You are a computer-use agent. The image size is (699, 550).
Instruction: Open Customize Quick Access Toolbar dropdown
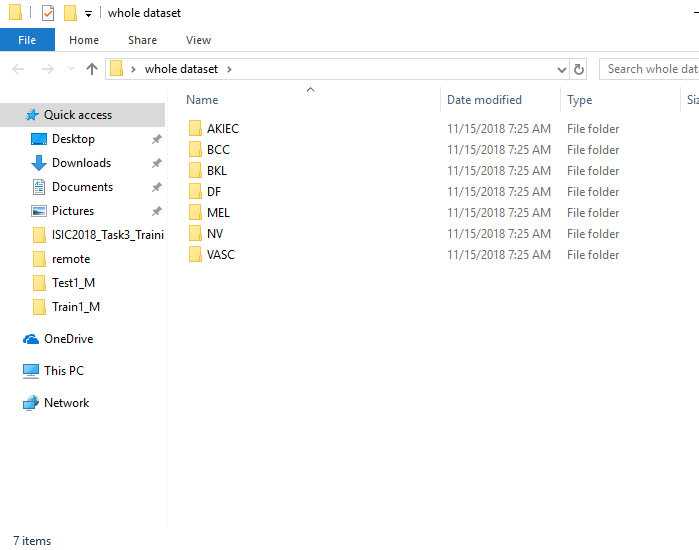click(88, 14)
